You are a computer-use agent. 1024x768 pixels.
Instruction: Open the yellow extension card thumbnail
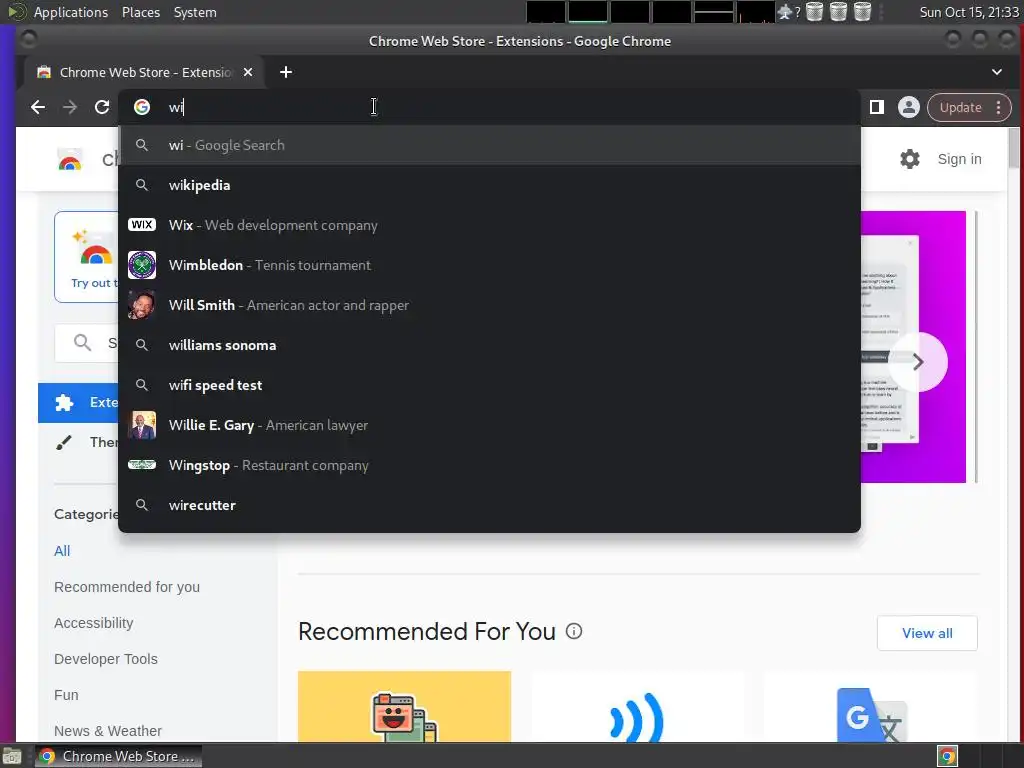pyautogui.click(x=404, y=707)
